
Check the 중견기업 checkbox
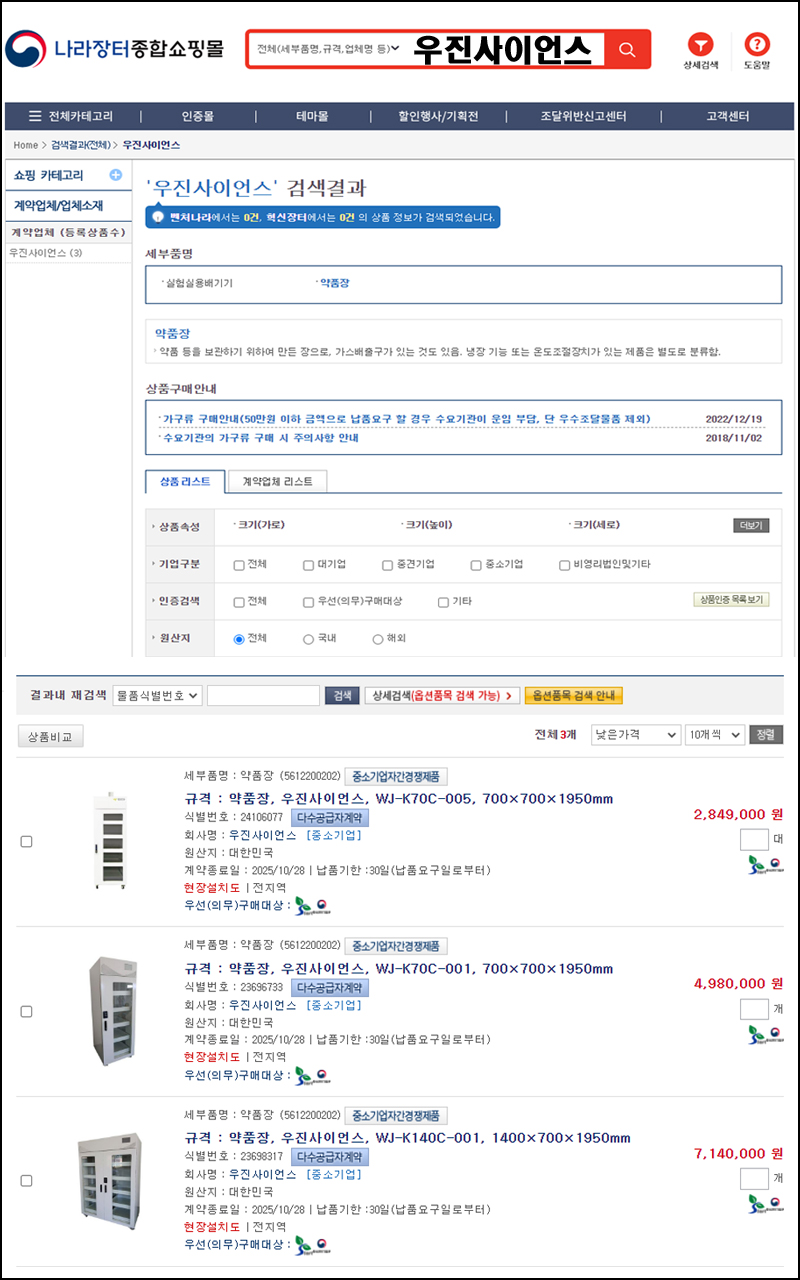point(388,565)
